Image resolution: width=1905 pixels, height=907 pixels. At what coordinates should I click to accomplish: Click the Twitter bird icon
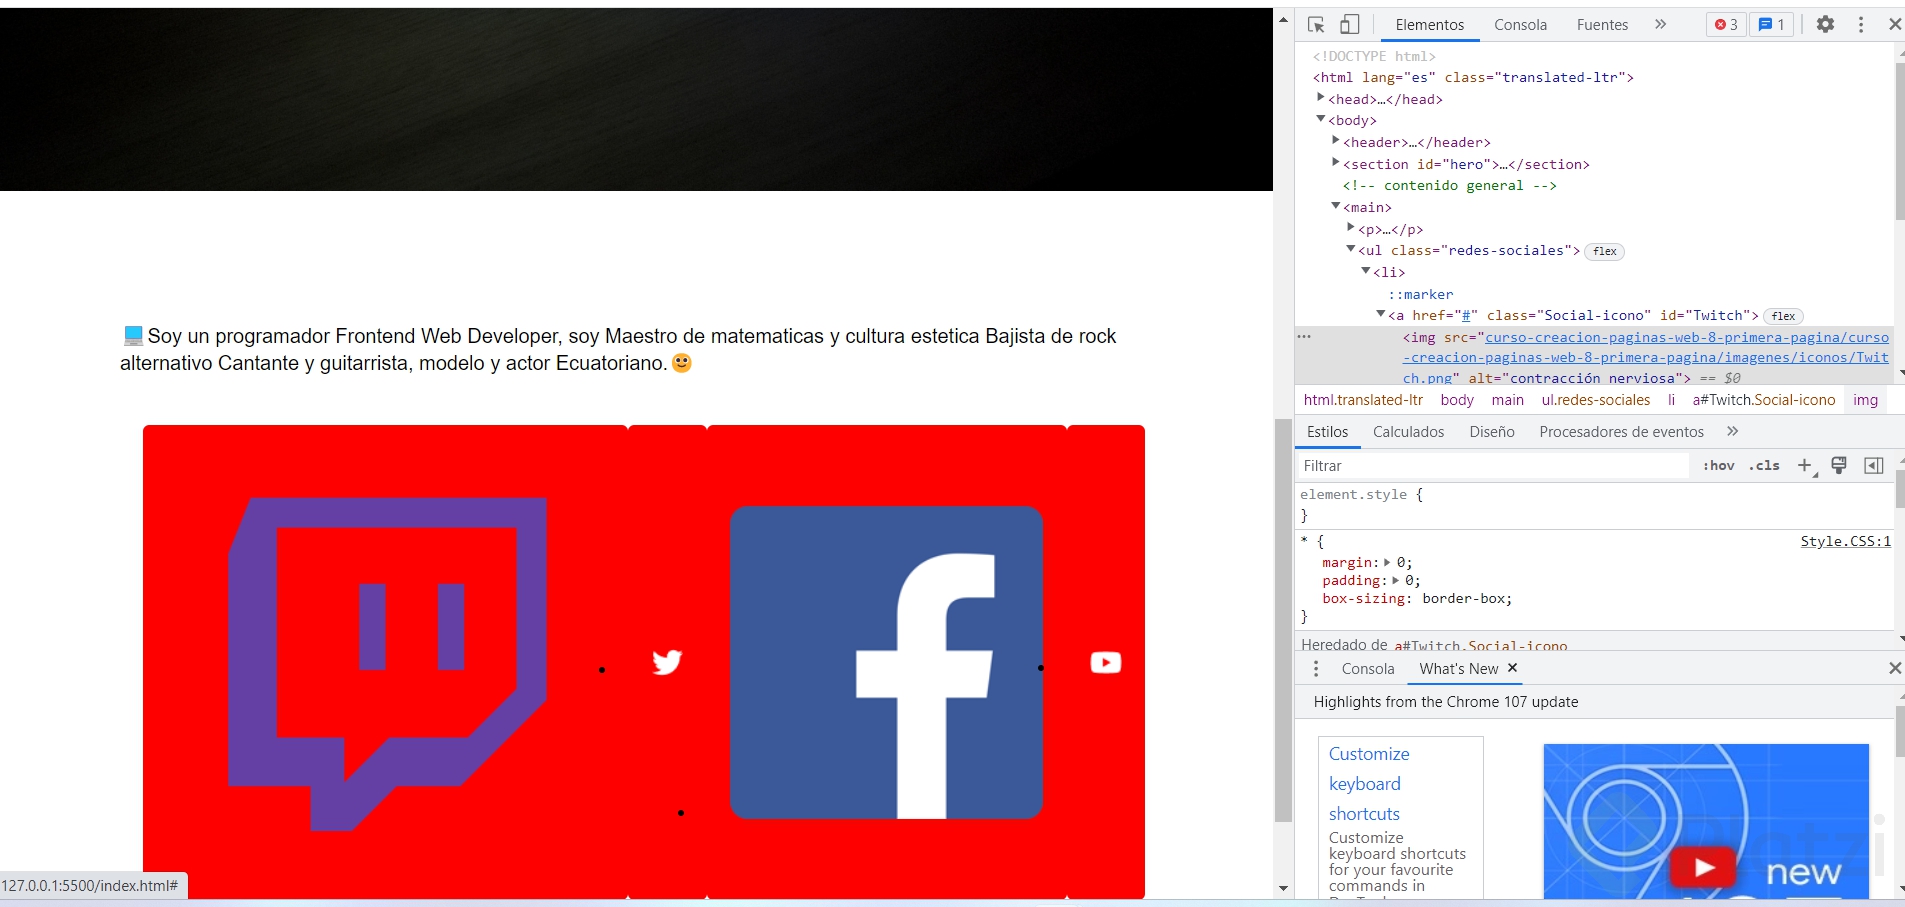(x=667, y=662)
